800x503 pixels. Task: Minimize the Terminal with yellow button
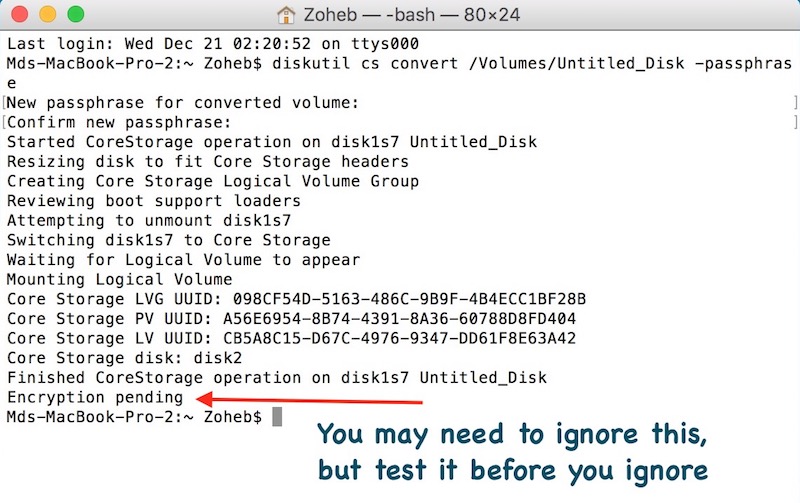[46, 16]
